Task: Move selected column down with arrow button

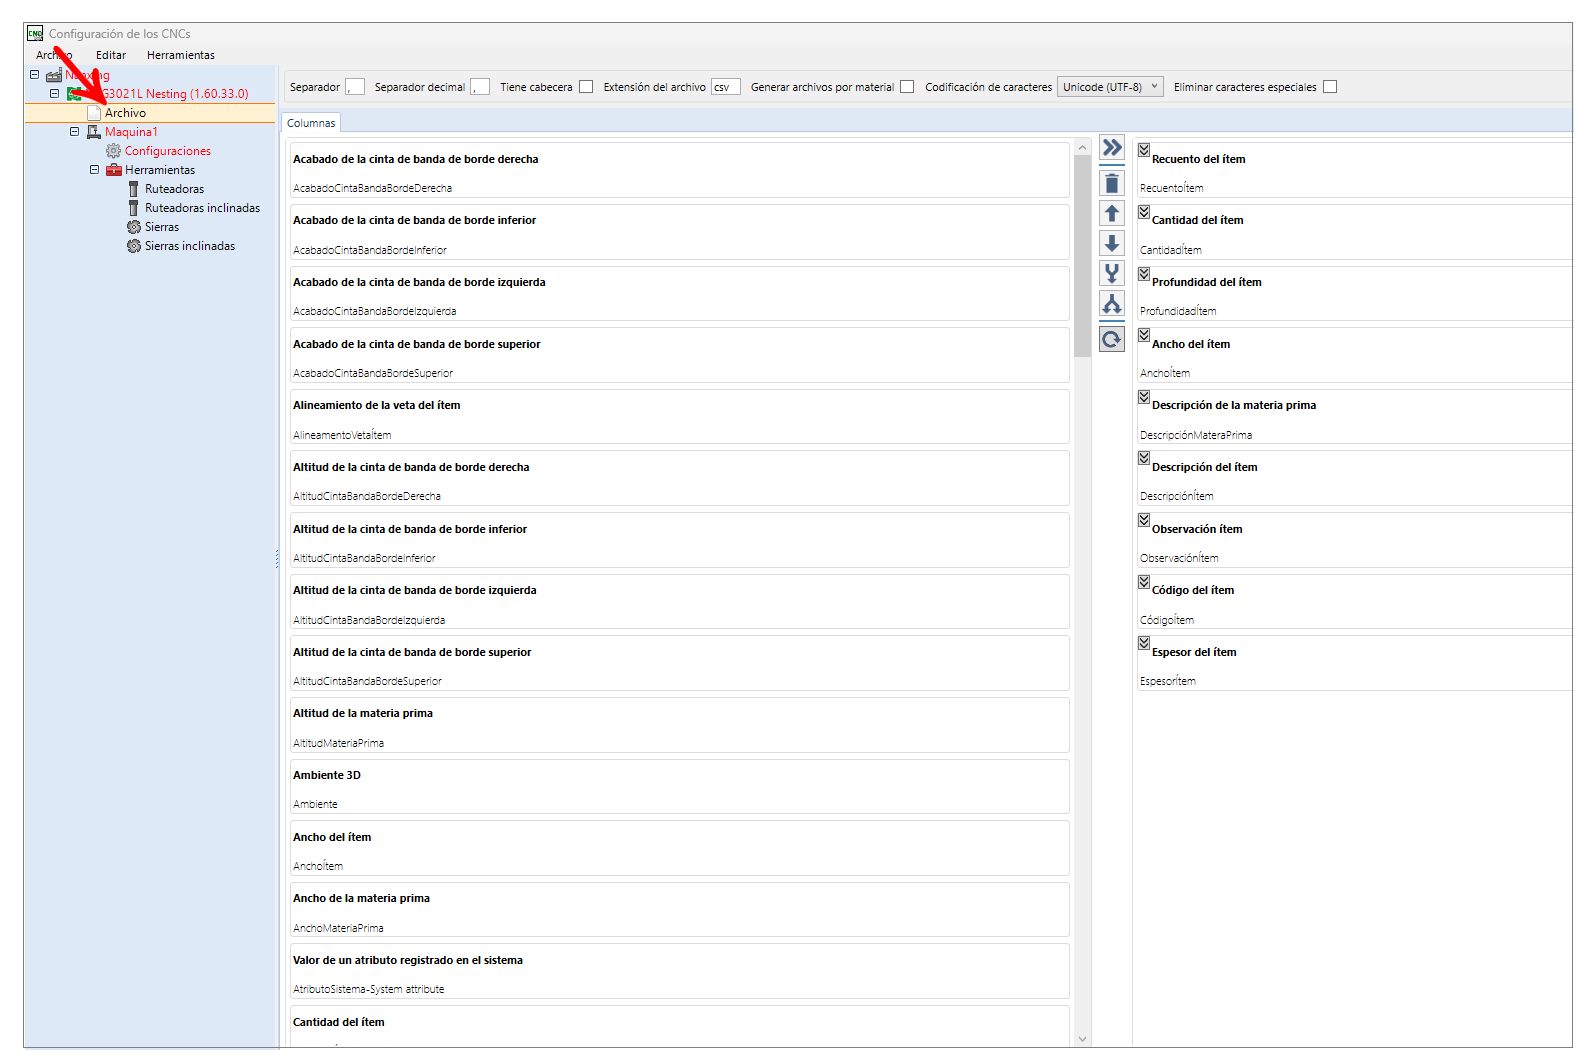Action: click(1112, 243)
